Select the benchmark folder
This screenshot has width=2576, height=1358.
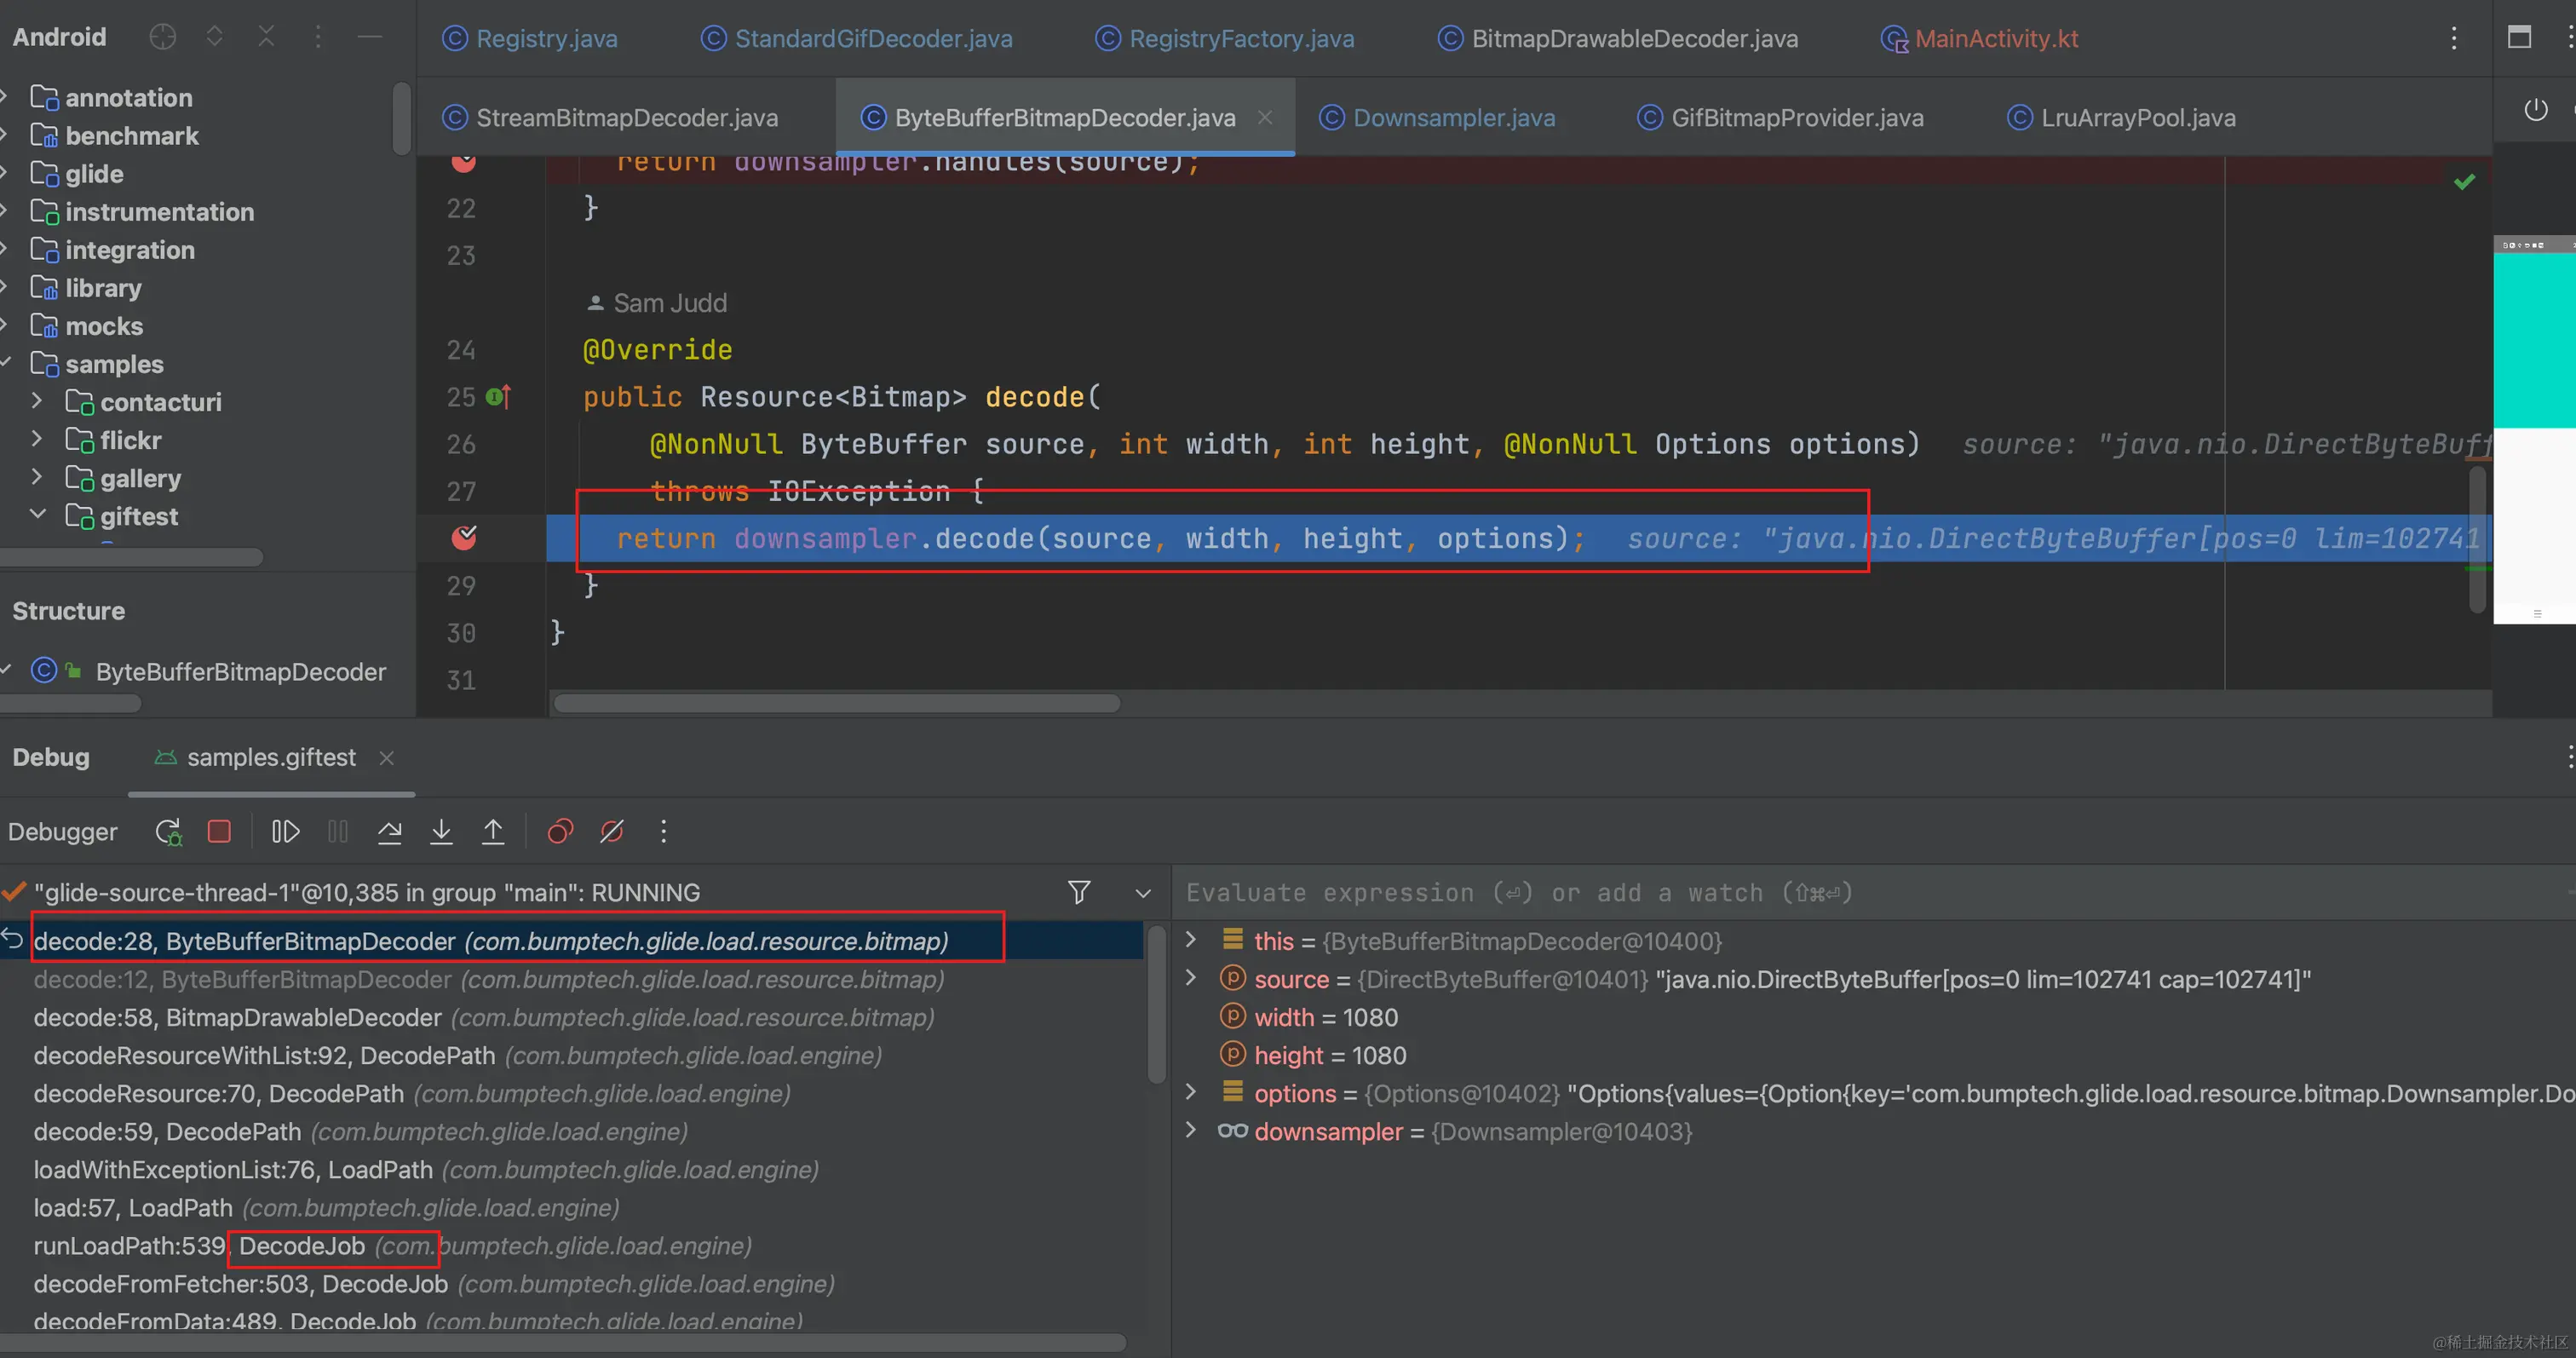tap(132, 136)
